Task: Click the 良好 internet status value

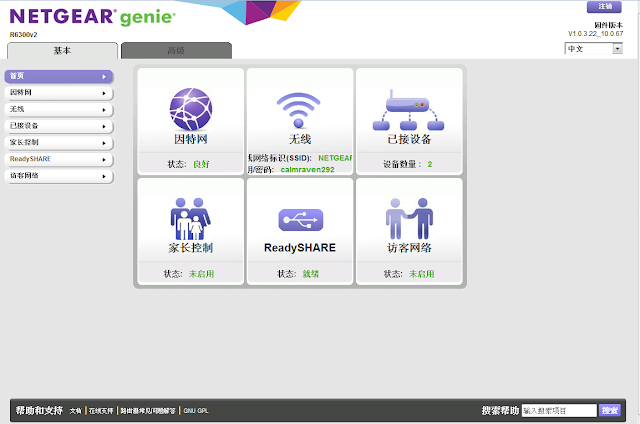Action: coord(201,164)
